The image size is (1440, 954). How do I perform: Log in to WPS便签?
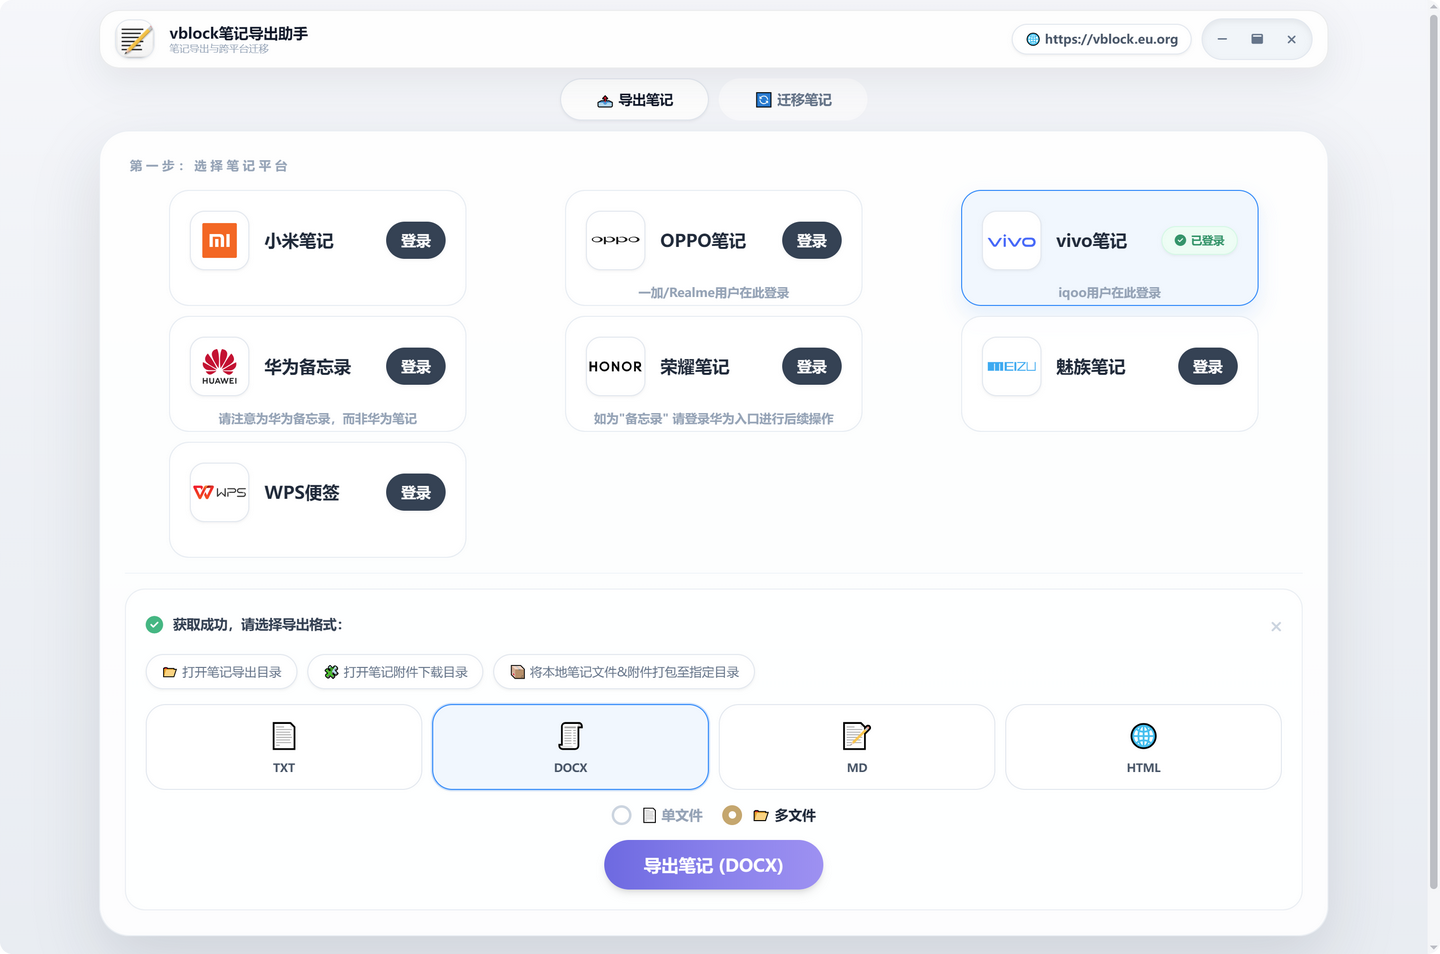tap(416, 493)
